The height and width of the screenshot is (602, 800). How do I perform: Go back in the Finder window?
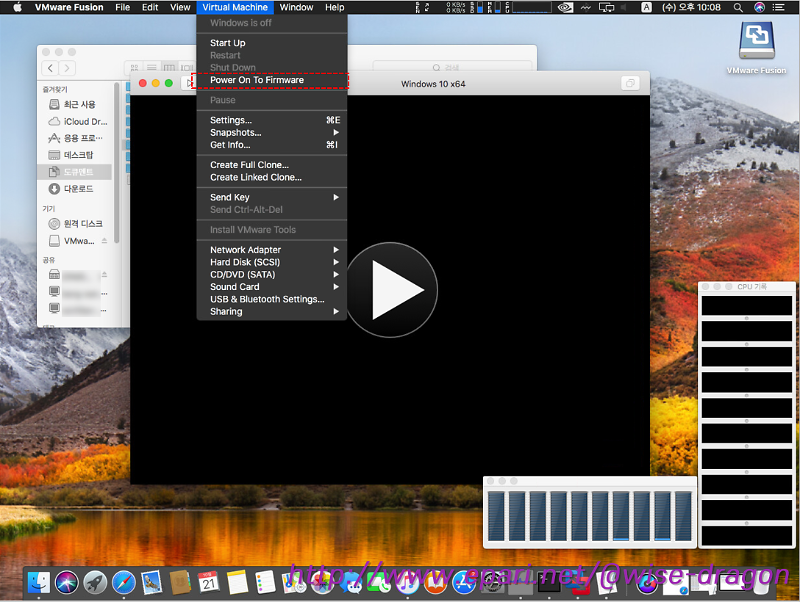tap(50, 68)
